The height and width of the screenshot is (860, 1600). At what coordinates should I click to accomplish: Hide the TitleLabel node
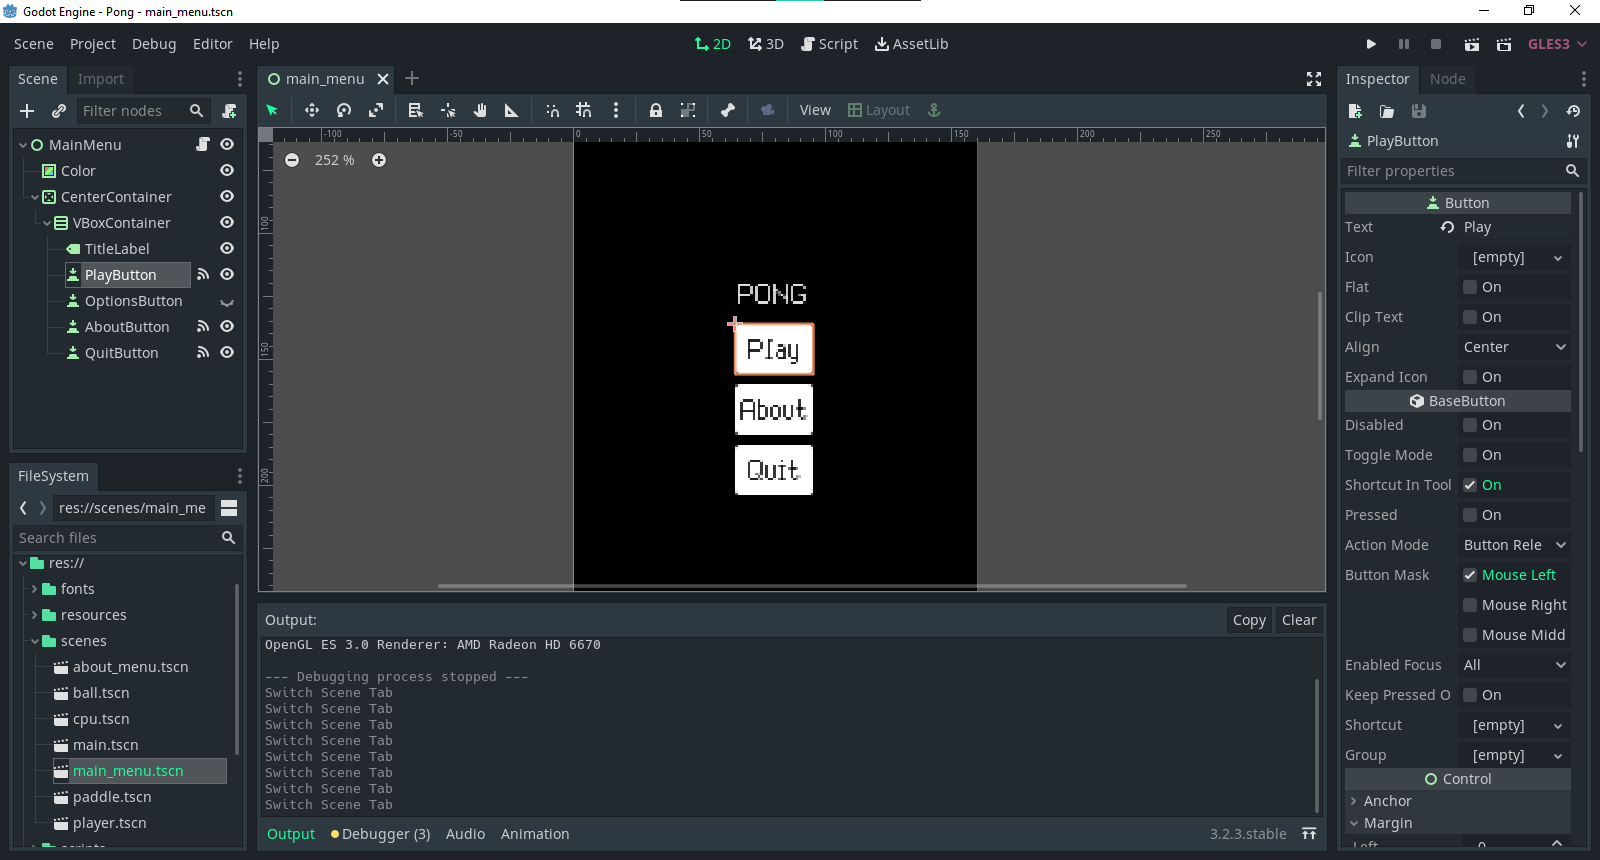click(227, 248)
